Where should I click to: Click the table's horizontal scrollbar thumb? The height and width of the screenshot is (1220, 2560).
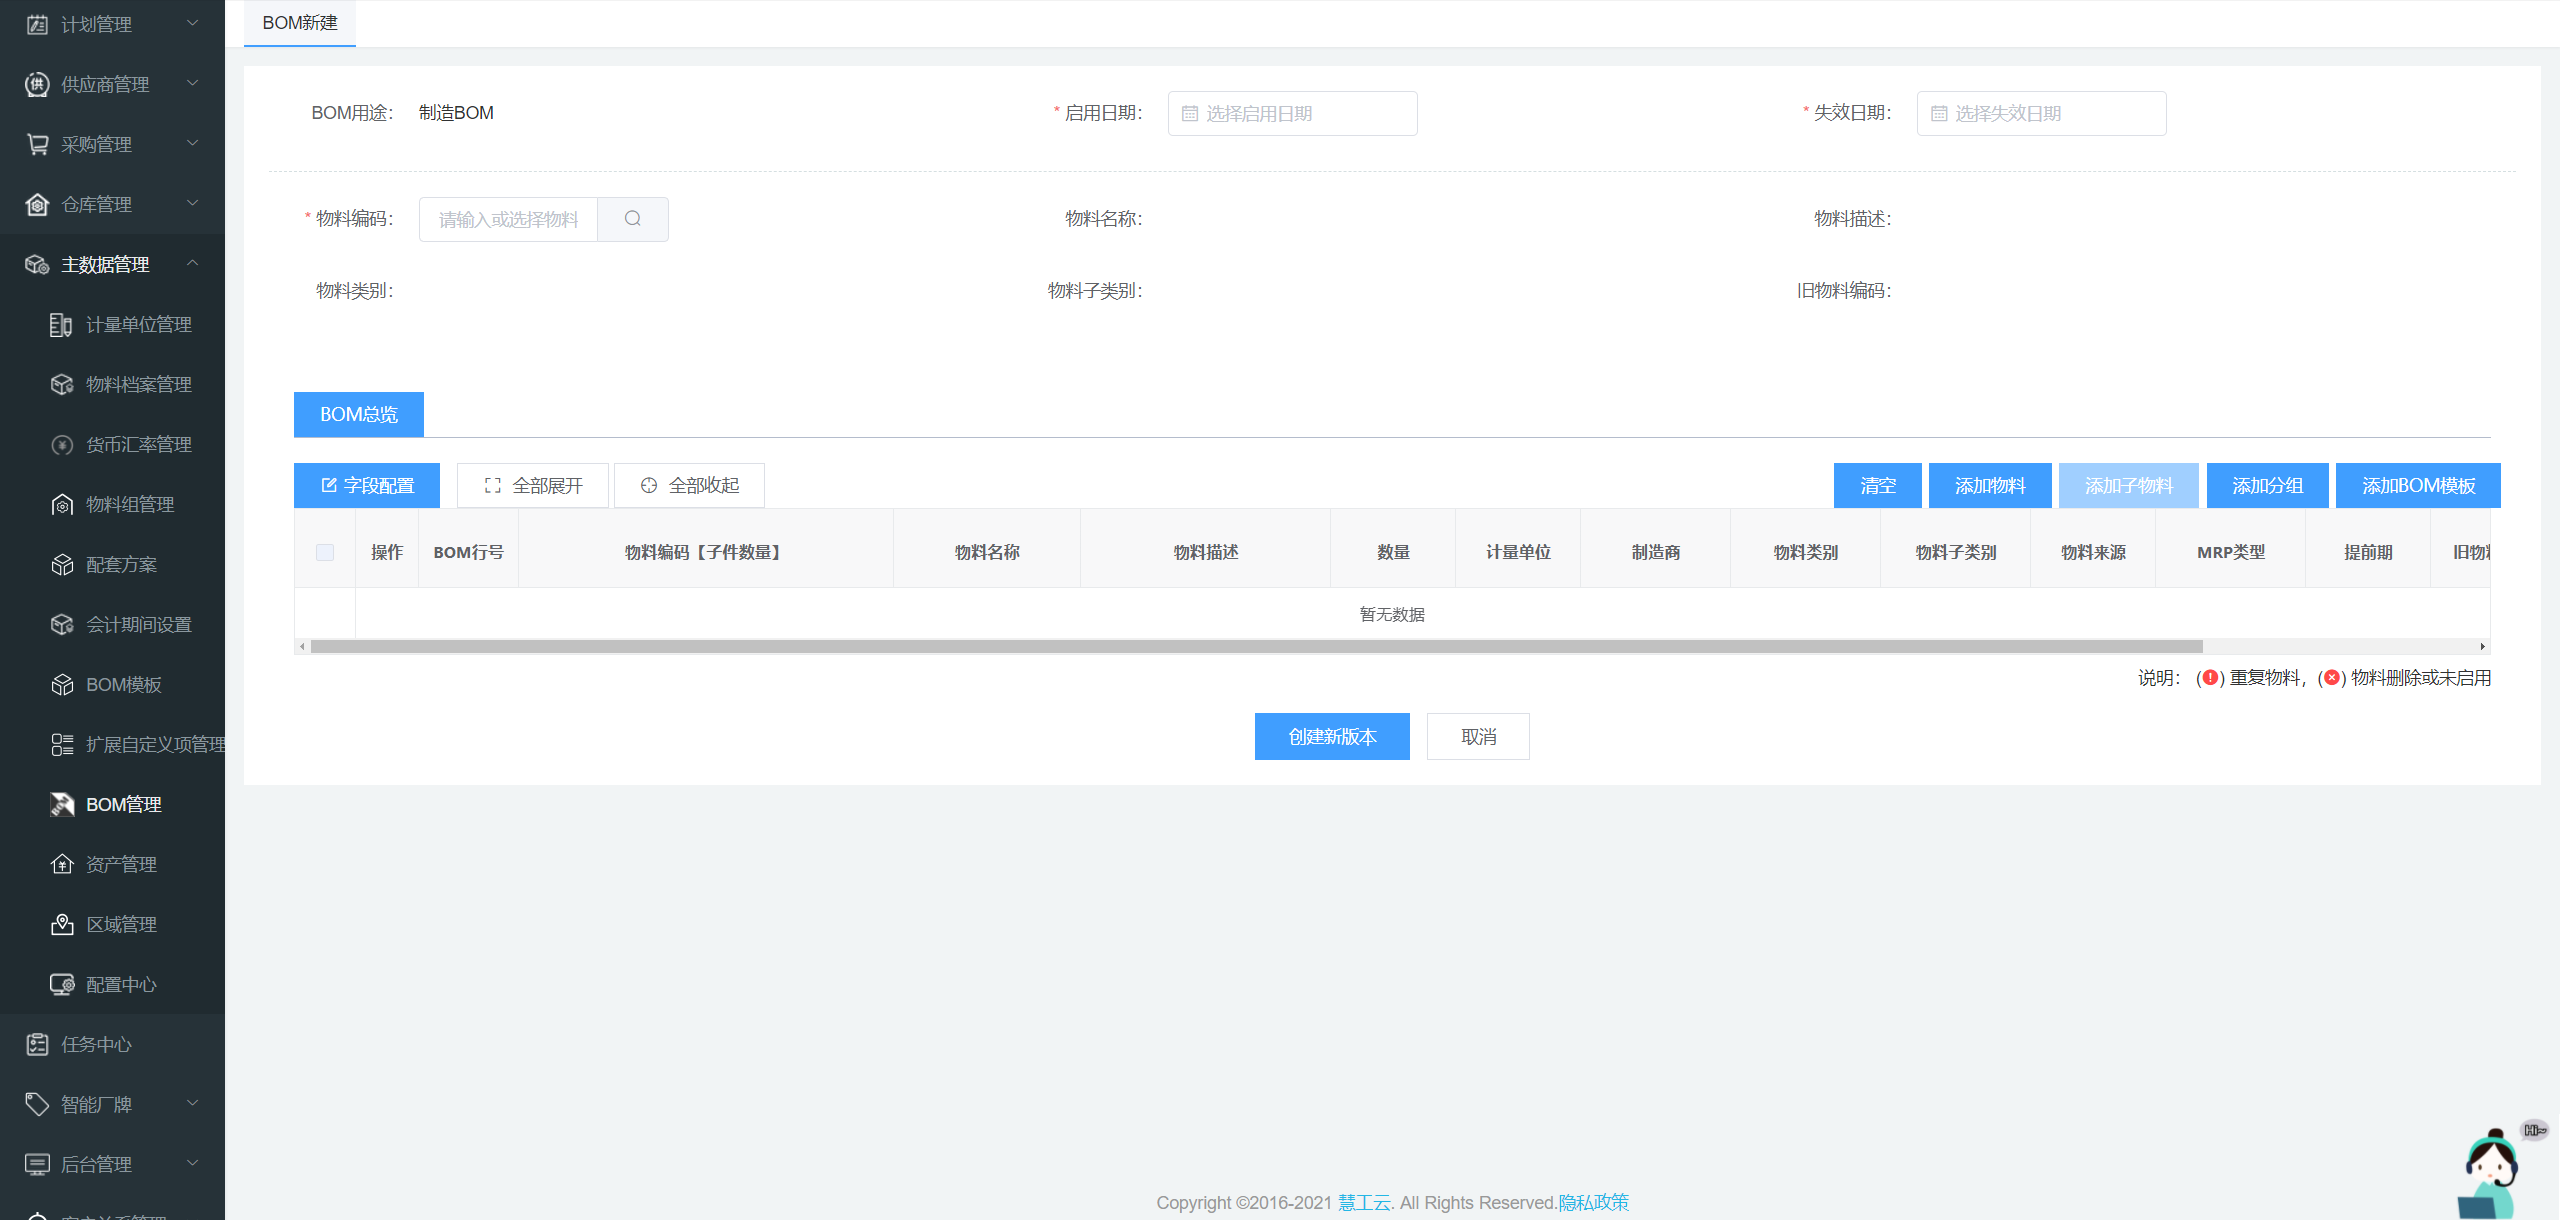1255,647
